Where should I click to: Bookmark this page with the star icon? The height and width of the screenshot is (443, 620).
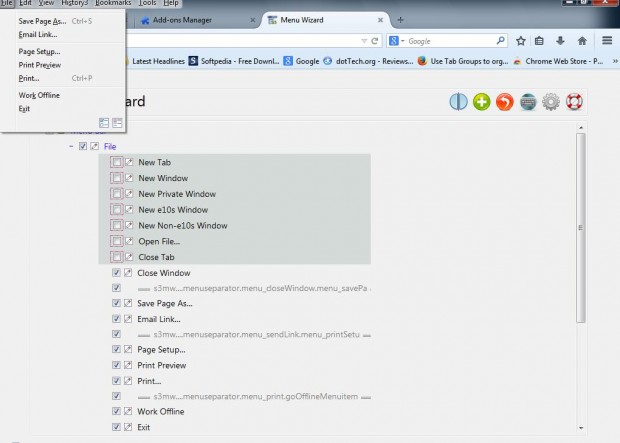pyautogui.click(x=521, y=41)
